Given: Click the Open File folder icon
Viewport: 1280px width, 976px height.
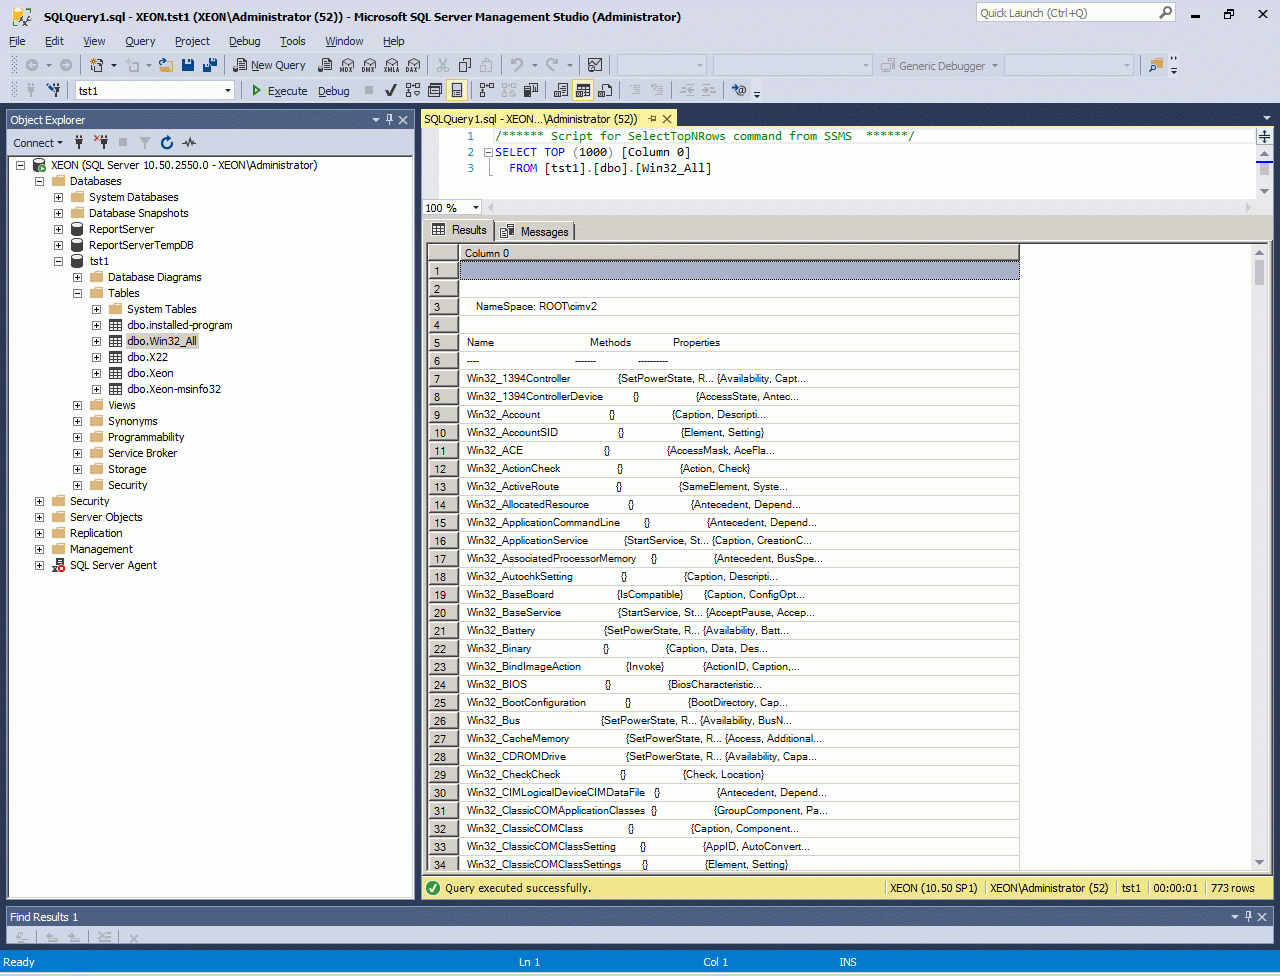Looking at the screenshot, I should 166,65.
